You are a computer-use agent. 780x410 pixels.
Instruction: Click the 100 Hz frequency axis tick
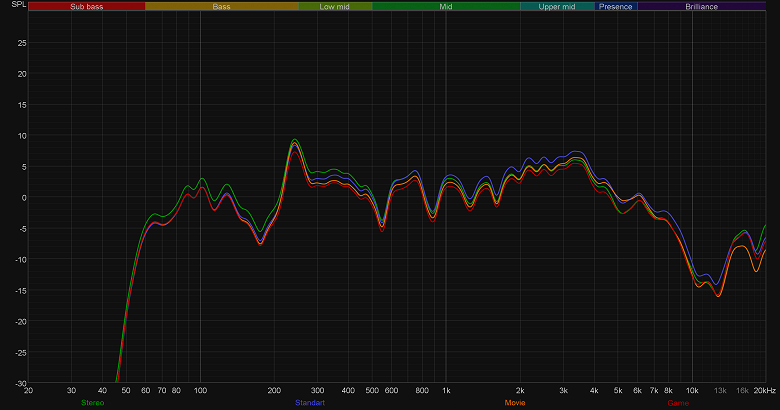pyautogui.click(x=200, y=391)
